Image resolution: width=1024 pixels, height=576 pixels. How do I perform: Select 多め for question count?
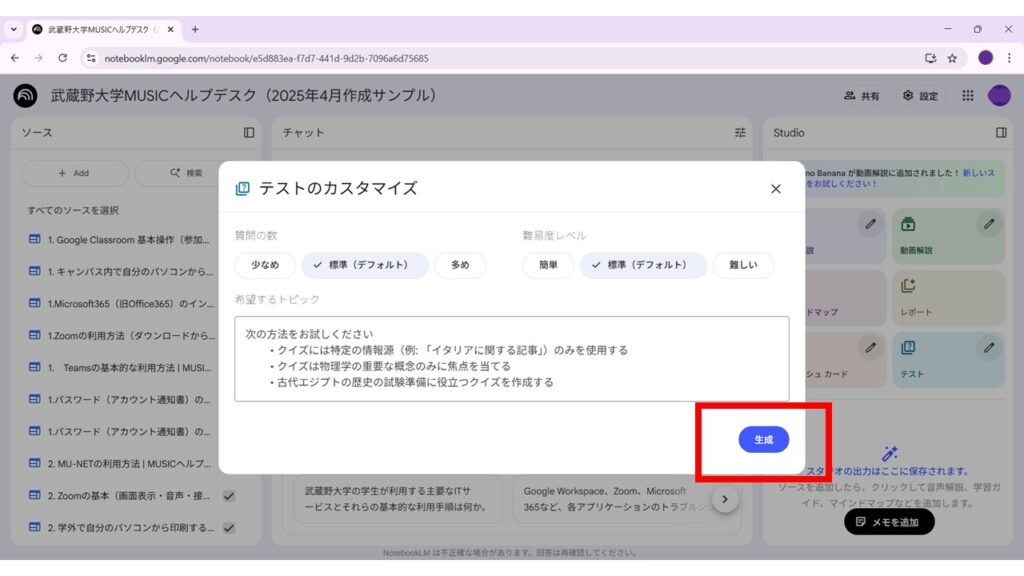pos(460,265)
